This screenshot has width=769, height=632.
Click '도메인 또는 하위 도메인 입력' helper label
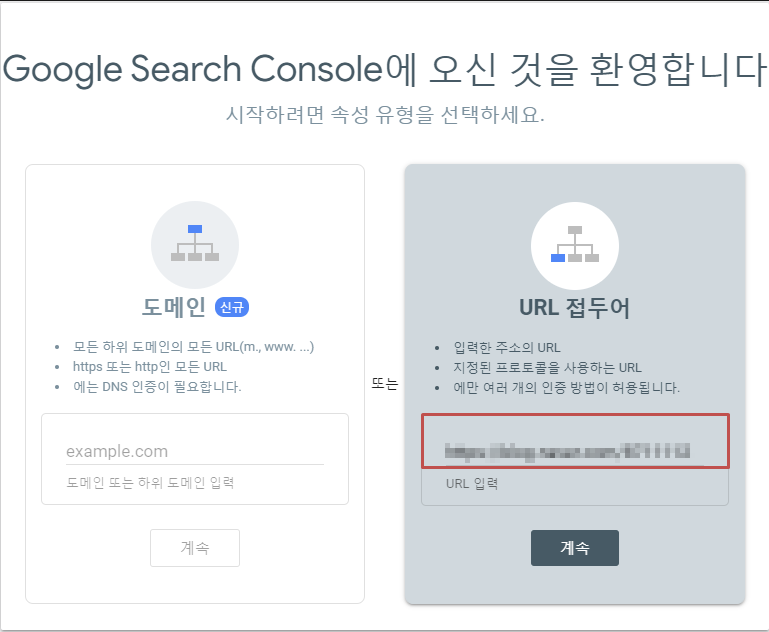[x=150, y=483]
